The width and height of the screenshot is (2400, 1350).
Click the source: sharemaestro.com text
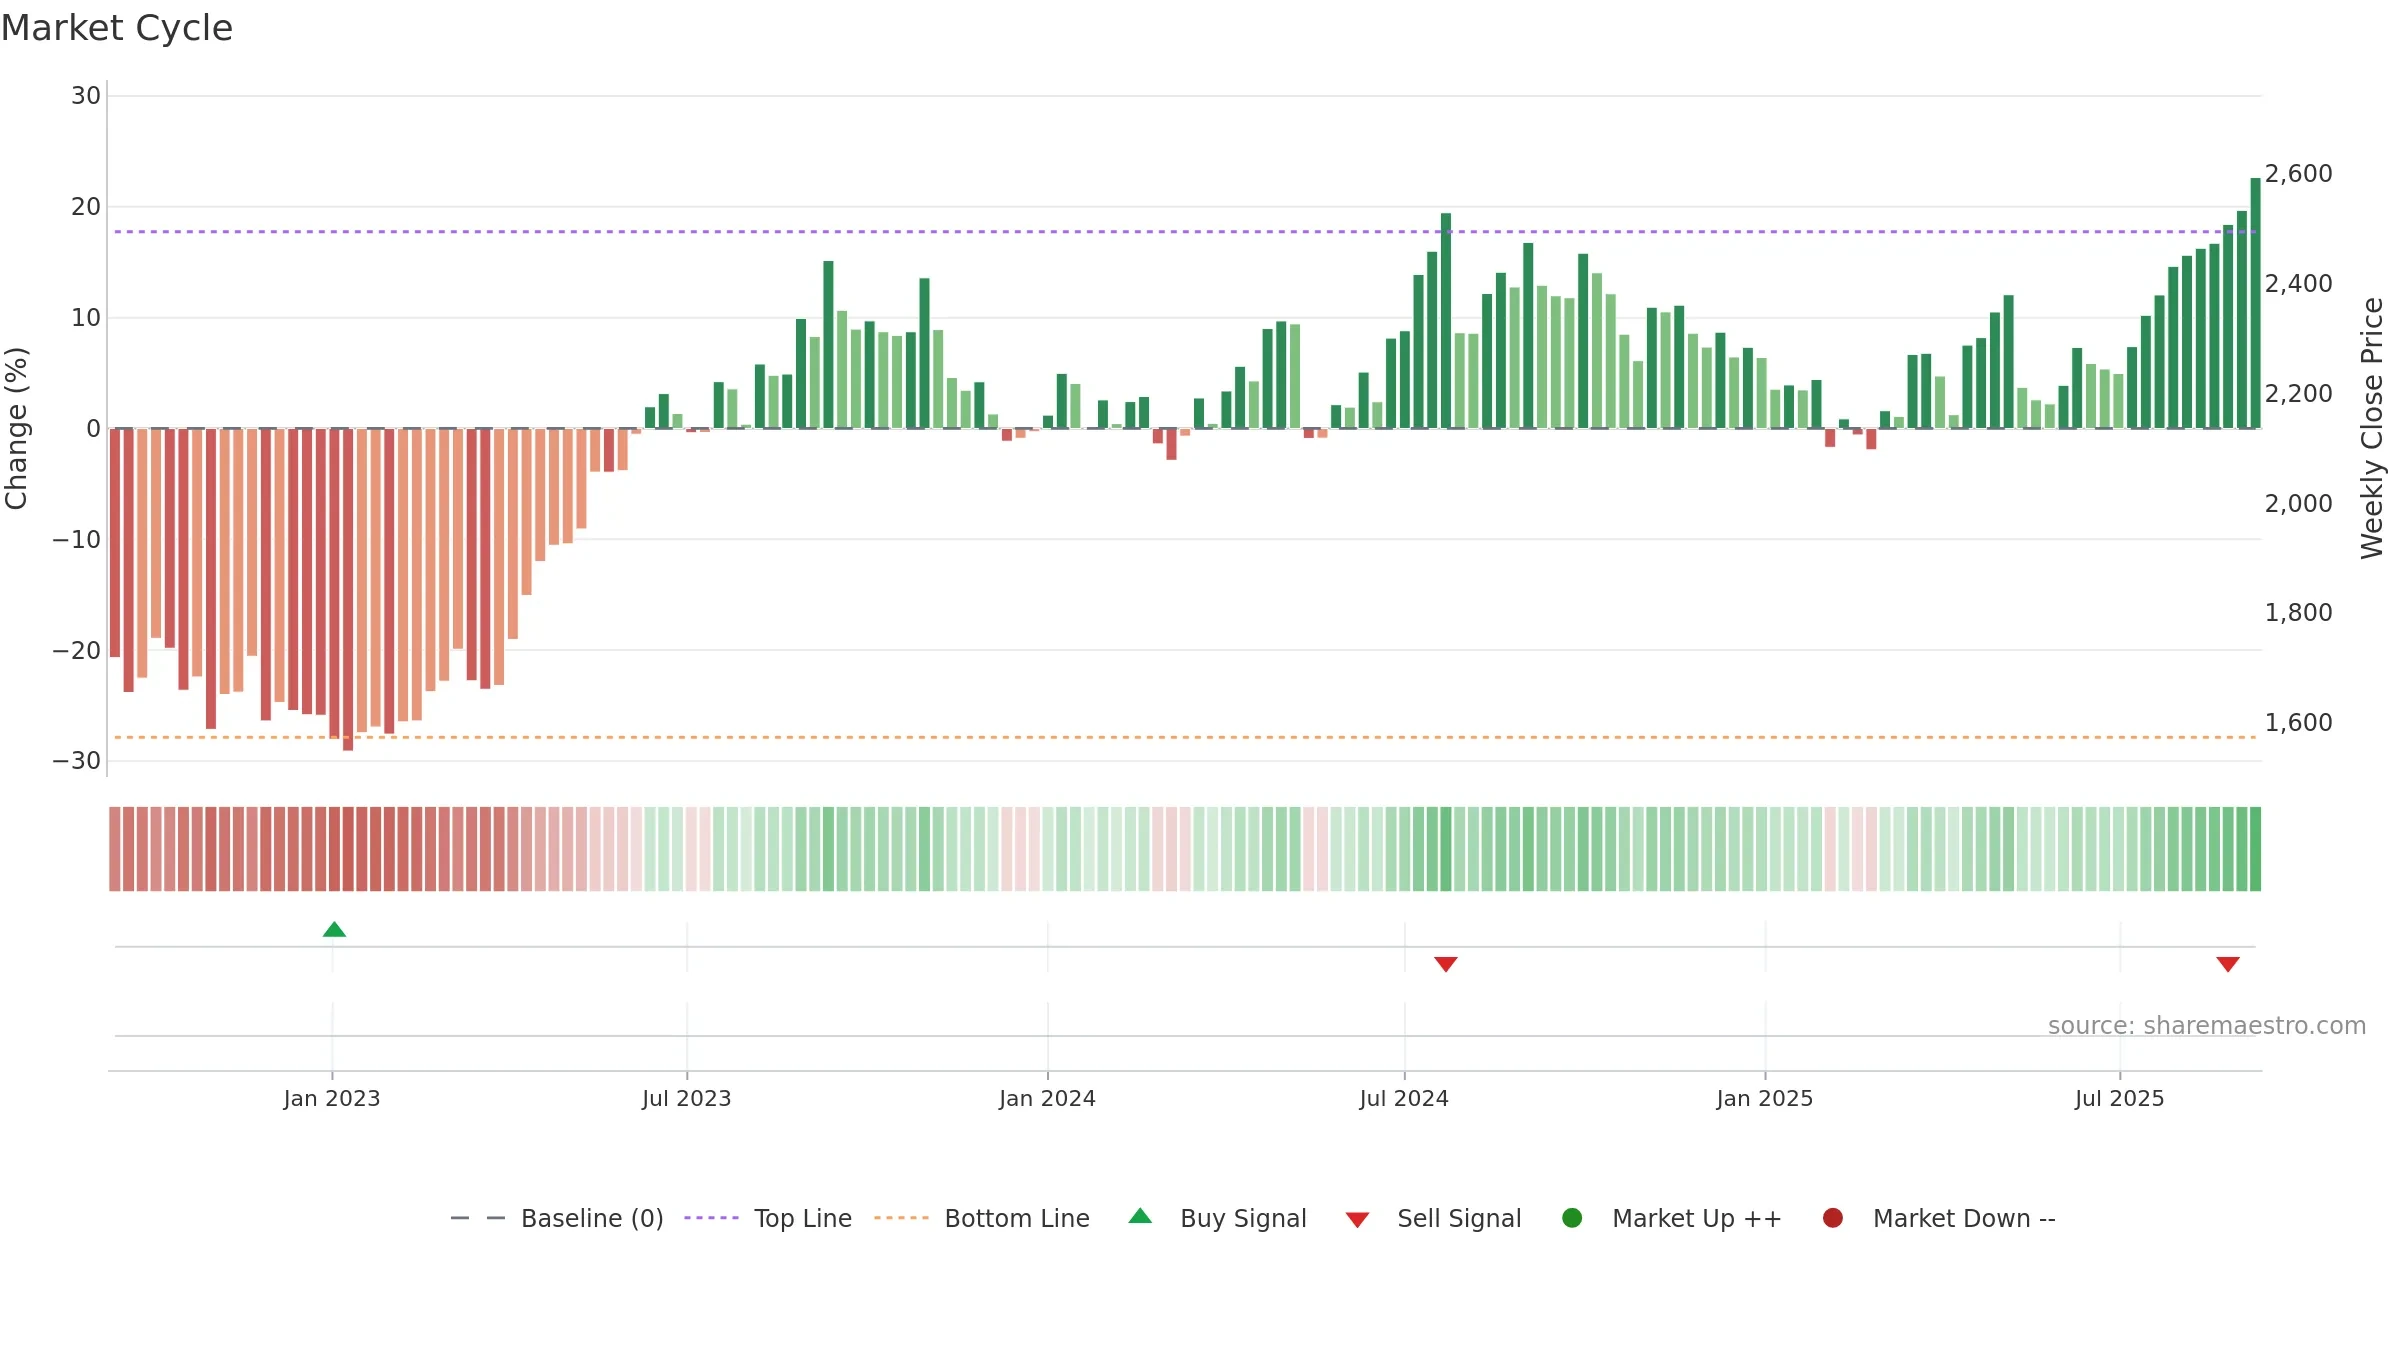coord(2207,1026)
